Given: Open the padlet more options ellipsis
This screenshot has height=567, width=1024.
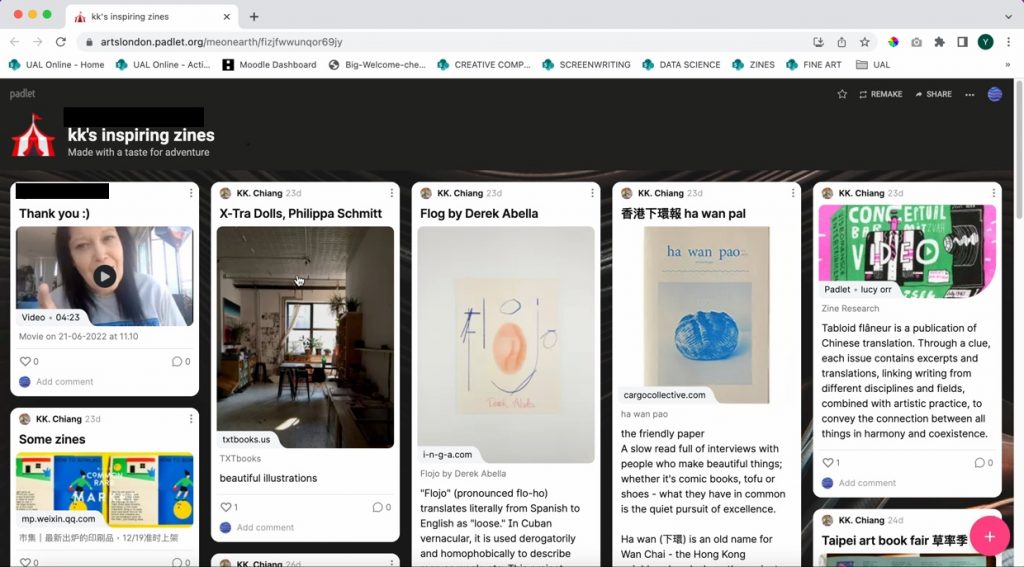Looking at the screenshot, I should (x=970, y=94).
